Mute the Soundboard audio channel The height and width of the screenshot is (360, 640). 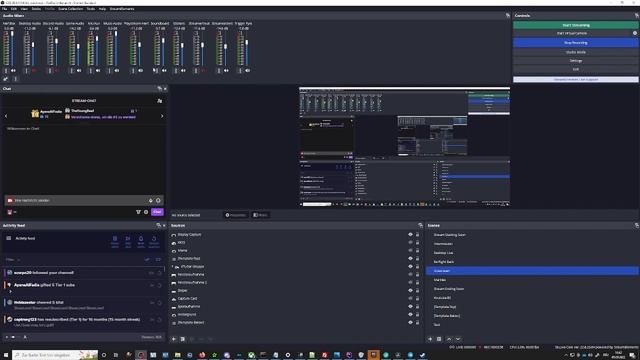[164, 71]
